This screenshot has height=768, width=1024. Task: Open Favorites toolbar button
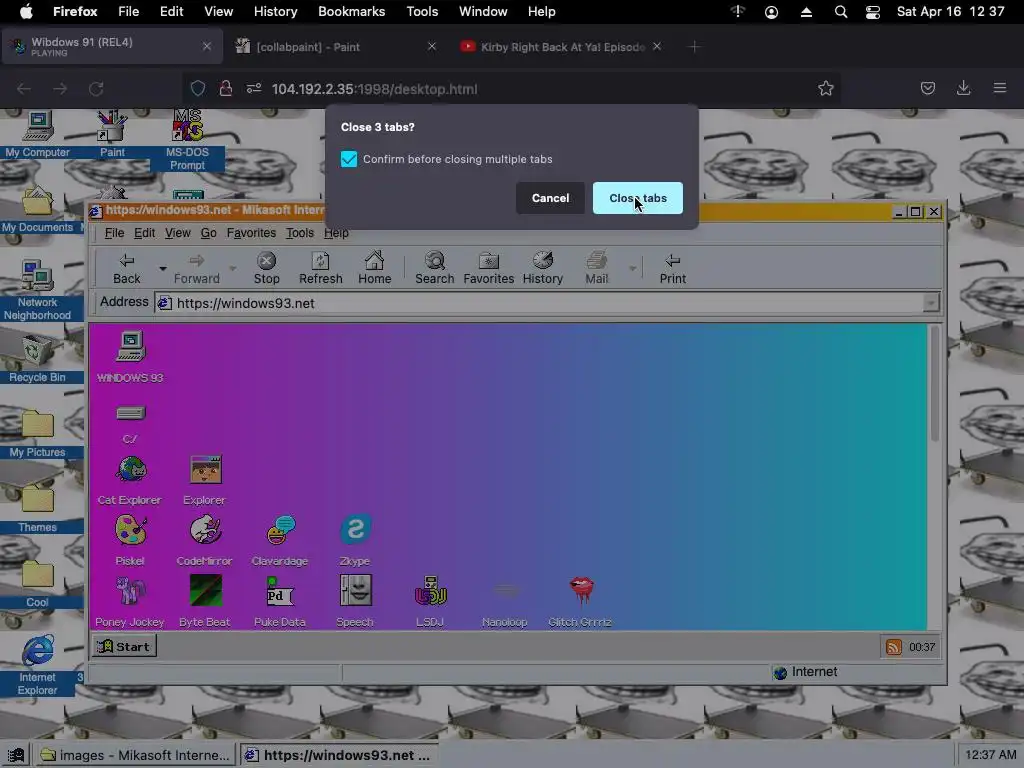[x=488, y=269]
